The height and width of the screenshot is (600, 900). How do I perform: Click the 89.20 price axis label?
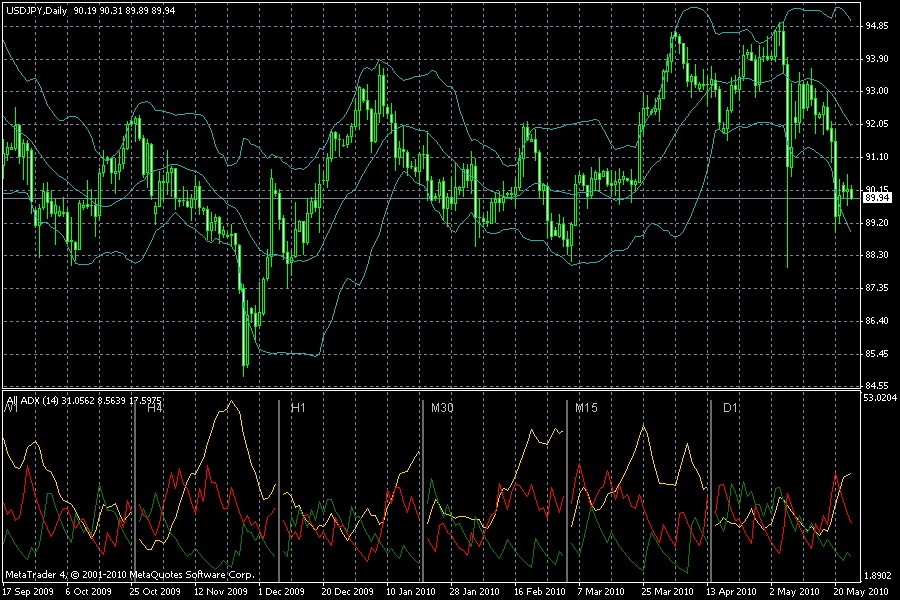pos(877,222)
